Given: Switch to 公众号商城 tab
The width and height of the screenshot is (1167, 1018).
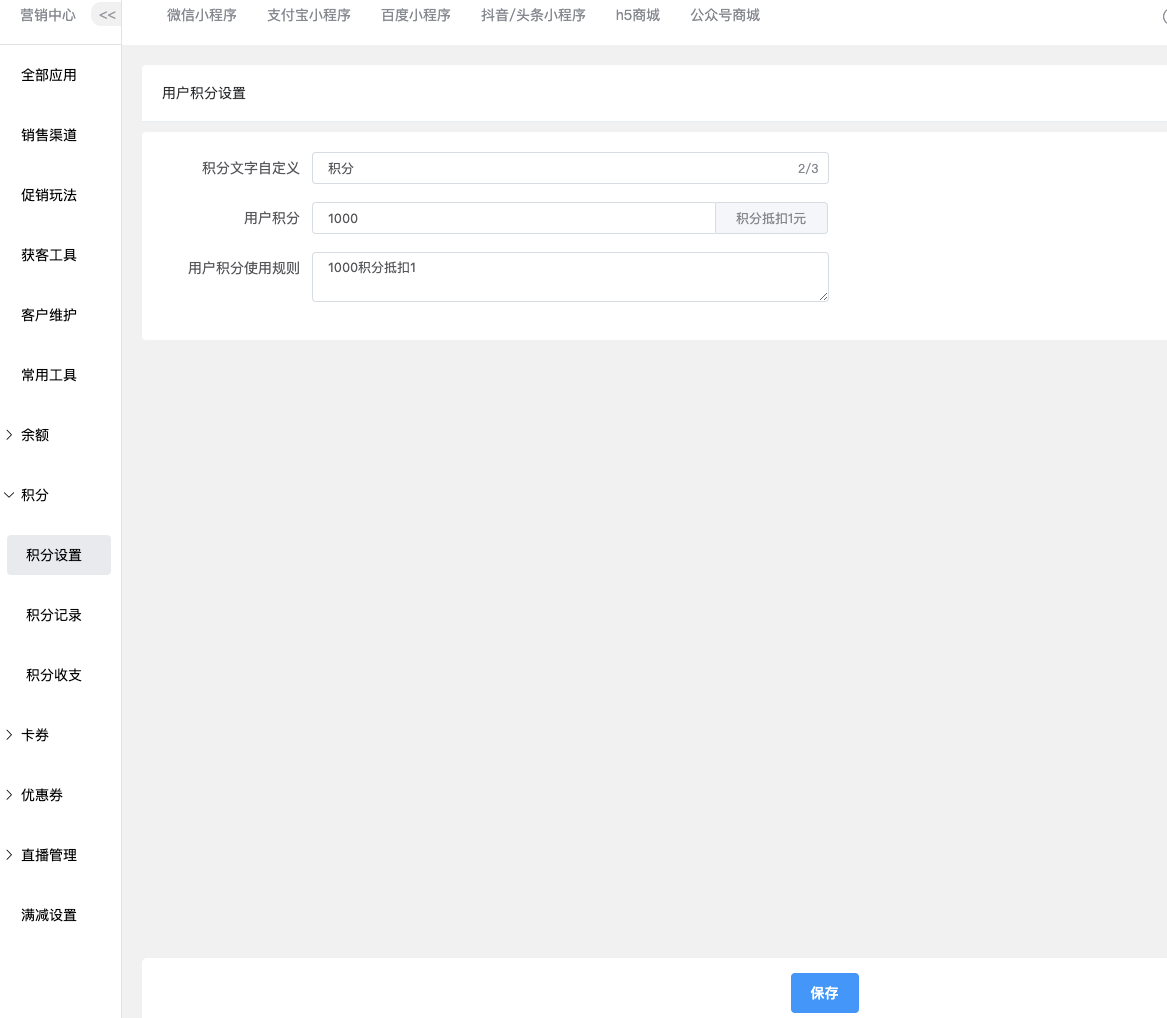Looking at the screenshot, I should point(725,15).
